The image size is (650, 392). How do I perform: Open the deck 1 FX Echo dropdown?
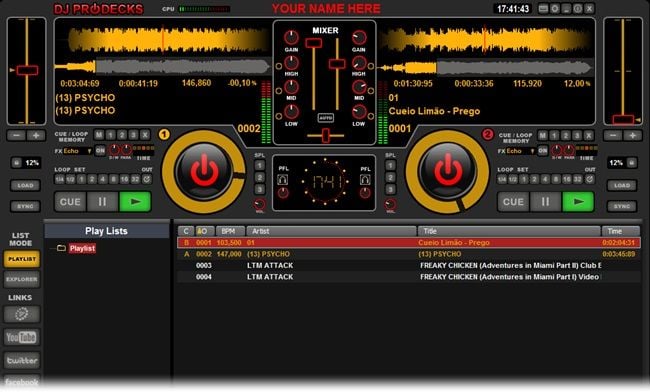pos(78,151)
